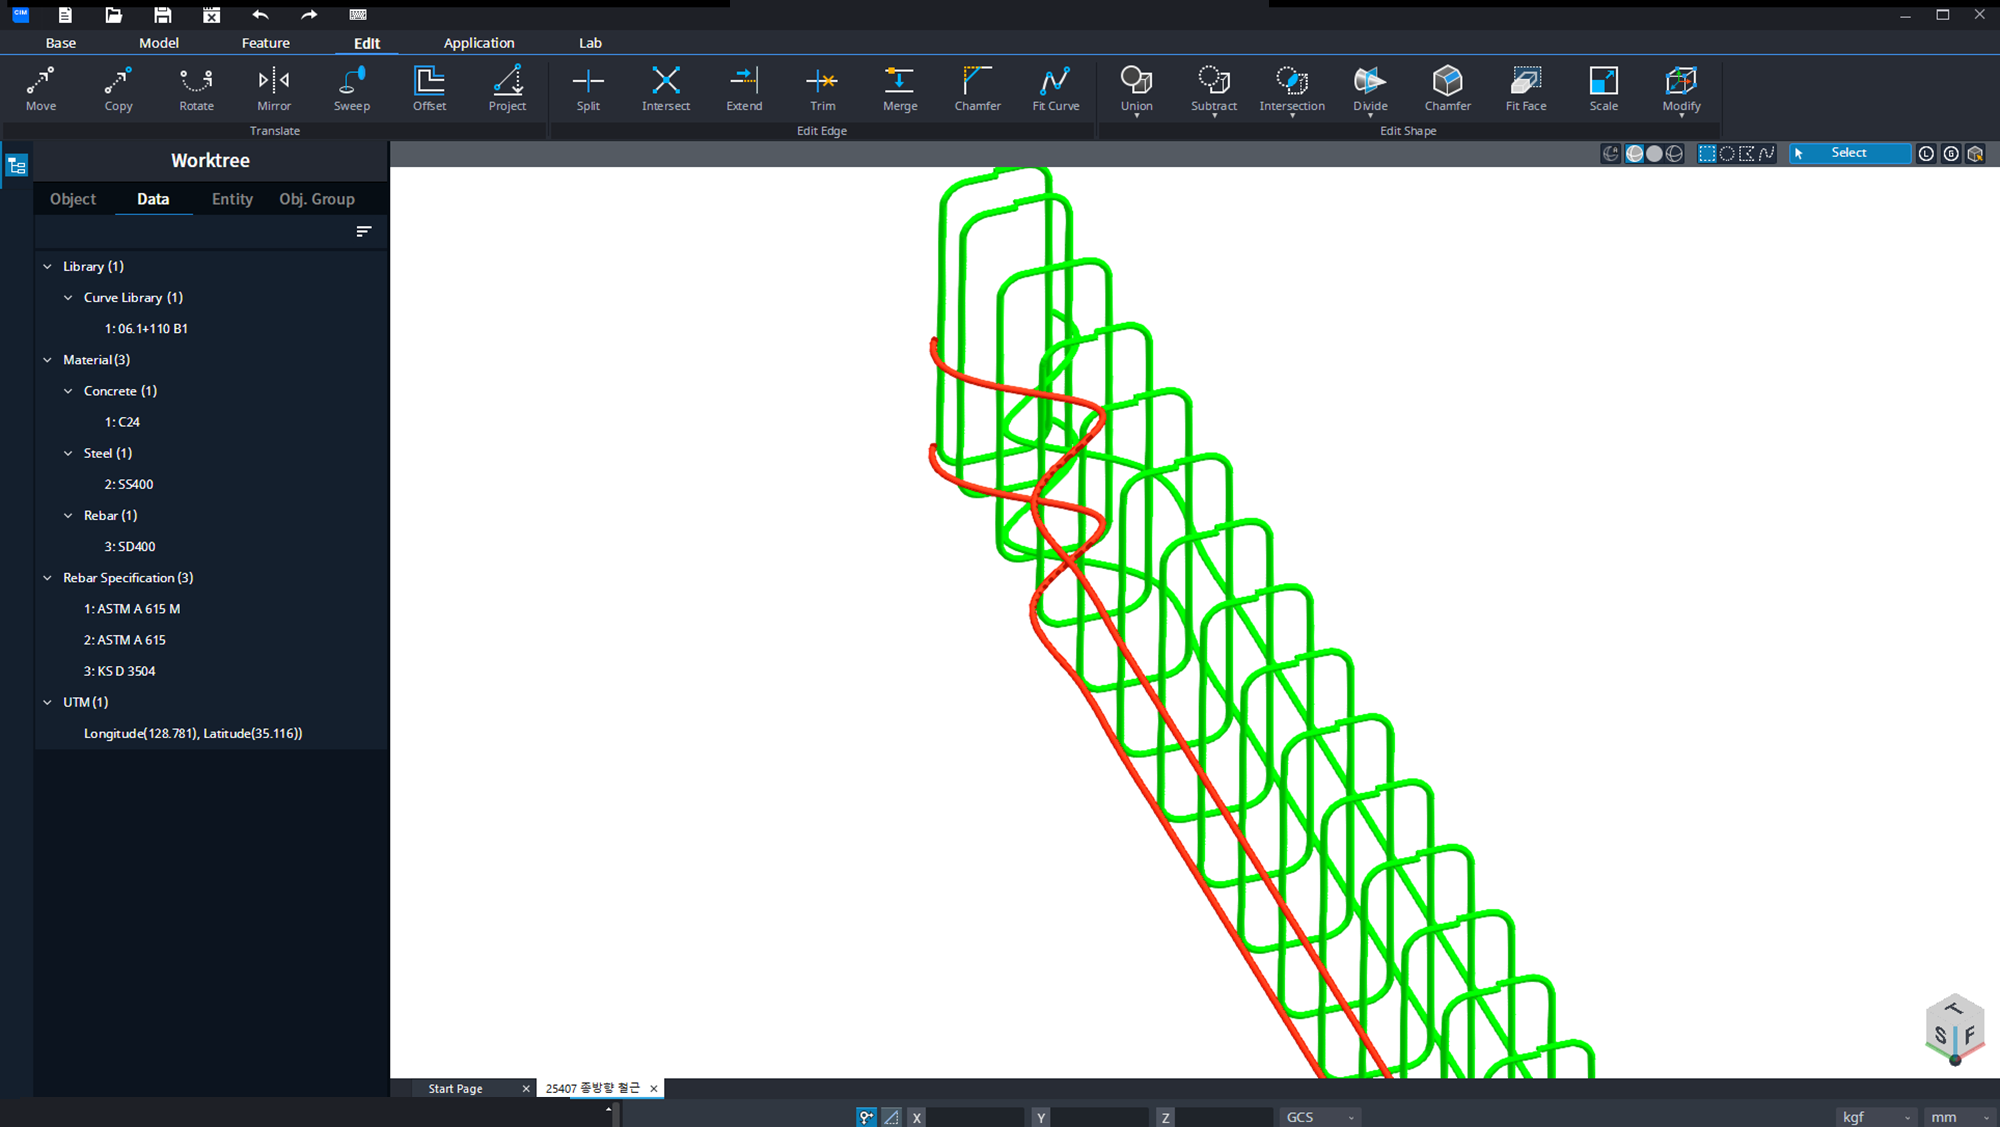Open Modify dropdown tool
Screen dimensions: 2000x1127
pyautogui.click(x=1681, y=90)
